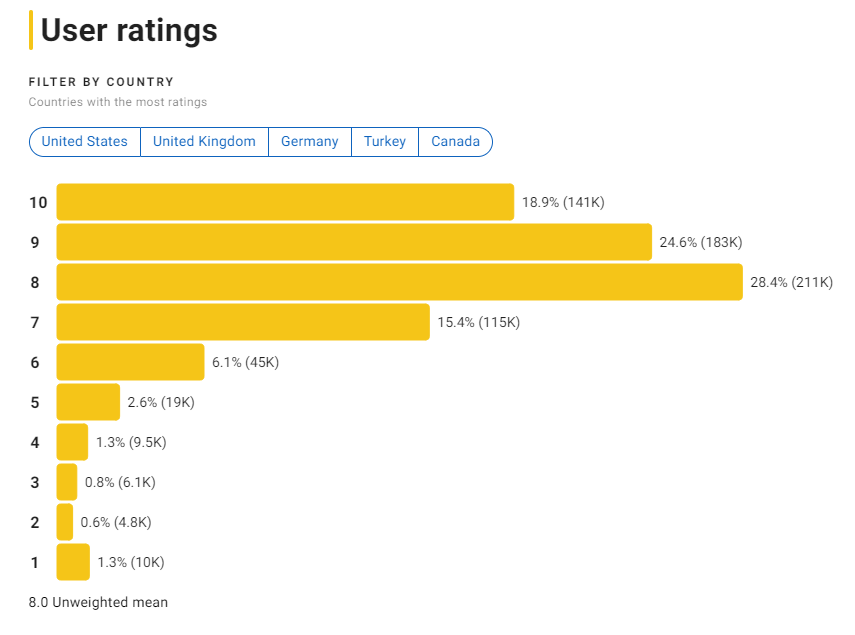Click the 8.0 Unweighted mean text
855x635 pixels.
(x=97, y=602)
